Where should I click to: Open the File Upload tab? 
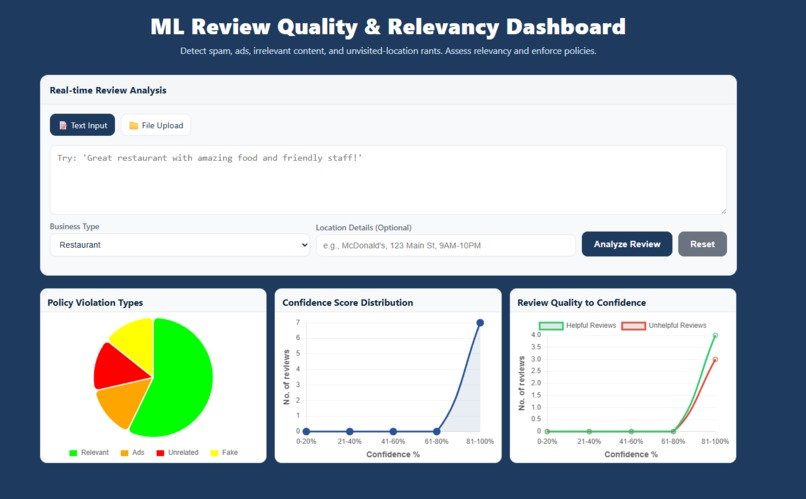(x=156, y=126)
